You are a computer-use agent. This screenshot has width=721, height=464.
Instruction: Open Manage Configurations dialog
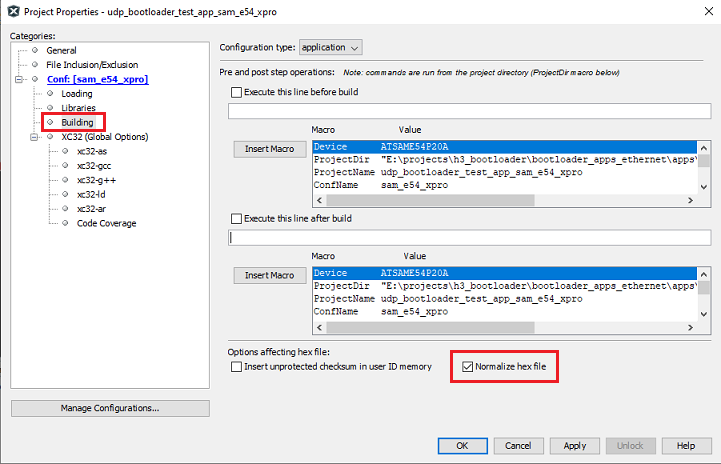pyautogui.click(x=110, y=408)
